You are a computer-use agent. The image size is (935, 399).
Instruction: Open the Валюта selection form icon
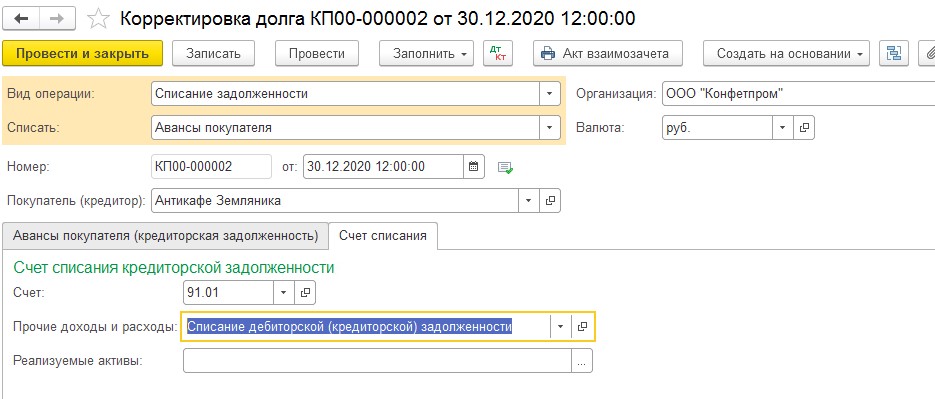click(803, 128)
